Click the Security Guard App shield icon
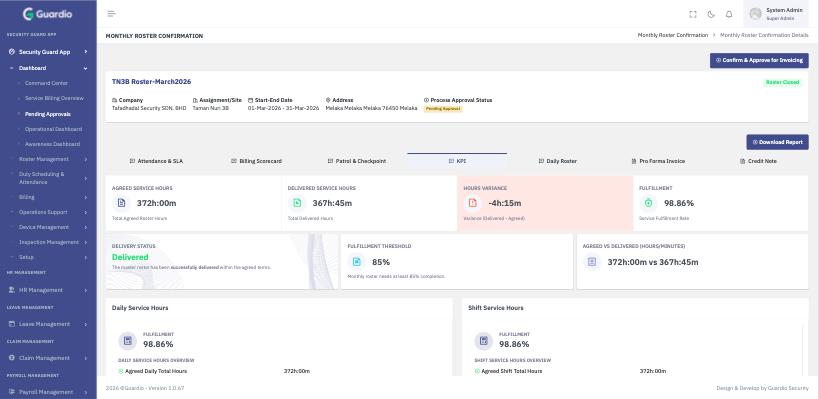Viewport: 819px width, 399px height. tap(11, 52)
